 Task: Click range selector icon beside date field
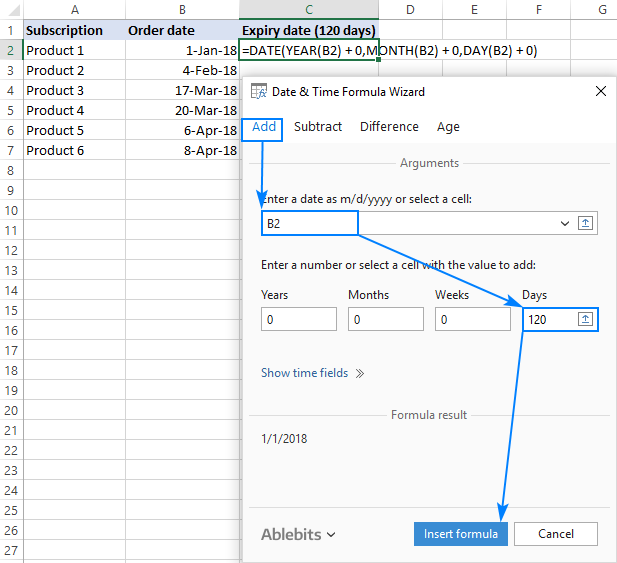(586, 224)
